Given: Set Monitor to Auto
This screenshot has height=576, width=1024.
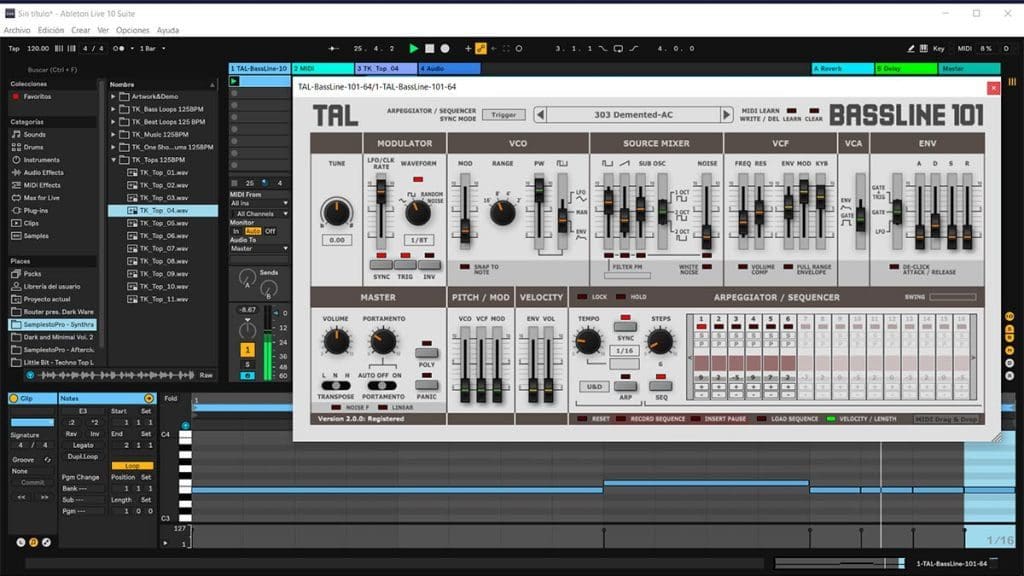Looking at the screenshot, I should pos(253,231).
